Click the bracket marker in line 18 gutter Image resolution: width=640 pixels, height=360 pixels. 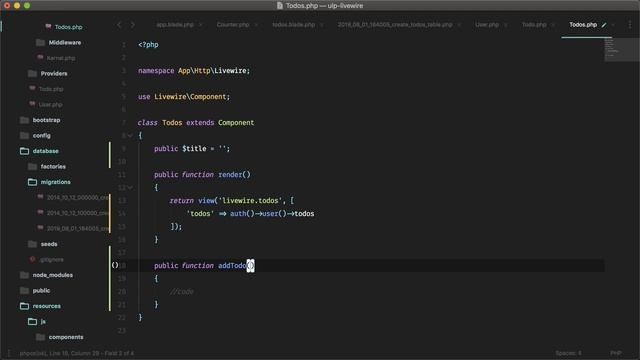click(x=115, y=265)
